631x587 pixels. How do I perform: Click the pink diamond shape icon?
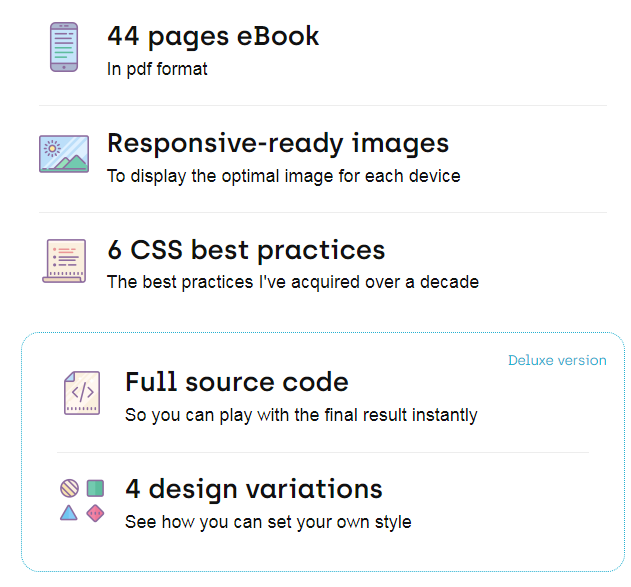click(96, 513)
